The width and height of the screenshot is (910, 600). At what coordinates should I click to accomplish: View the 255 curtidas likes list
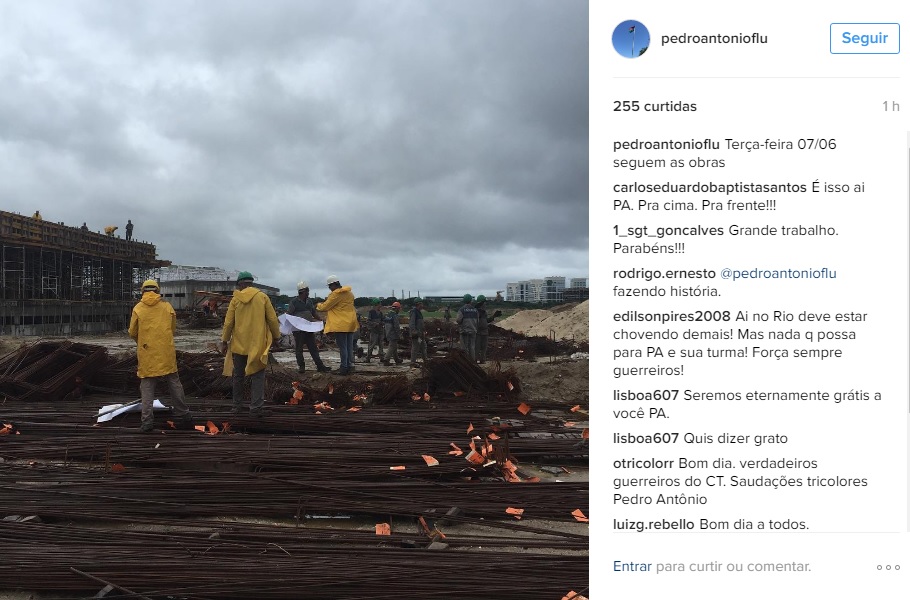click(x=655, y=106)
